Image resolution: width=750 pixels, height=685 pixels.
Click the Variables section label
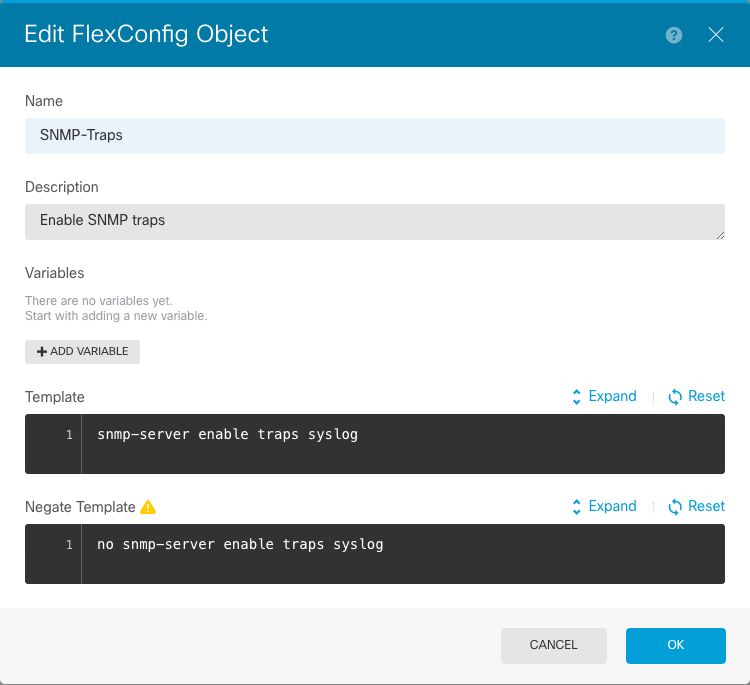pyautogui.click(x=54, y=273)
